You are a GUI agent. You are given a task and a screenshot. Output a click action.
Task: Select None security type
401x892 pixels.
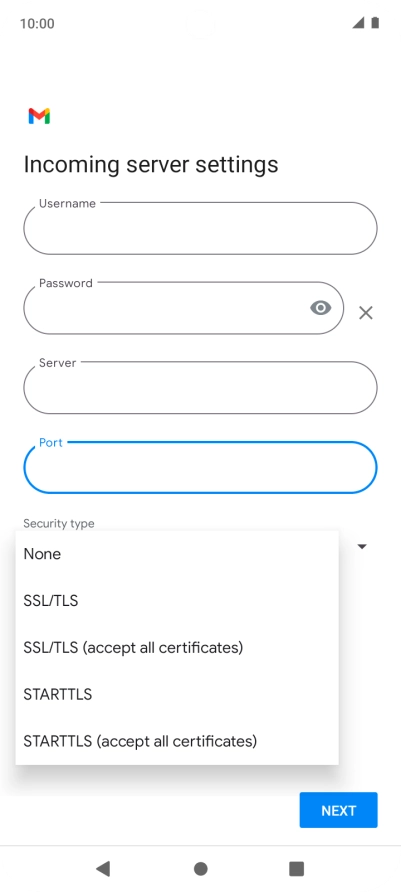click(177, 554)
